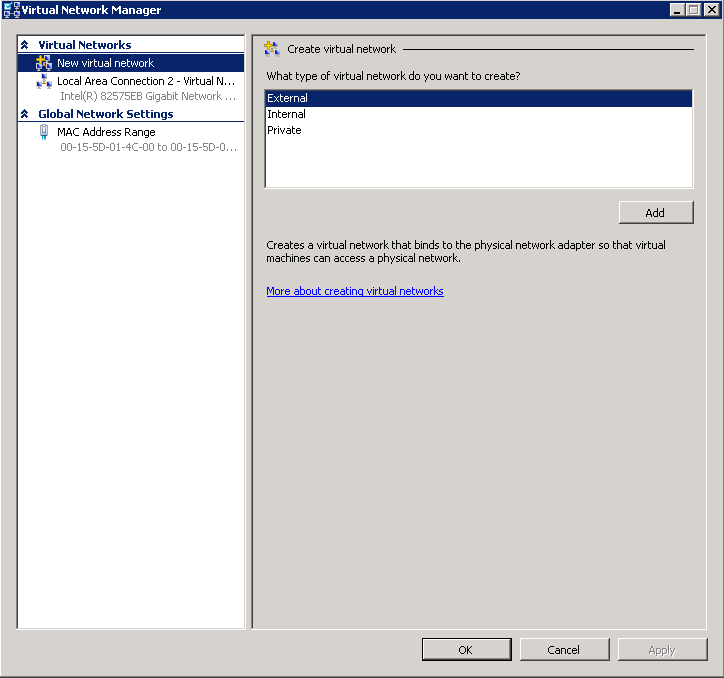Collapse the Virtual Networks section
Image resolution: width=724 pixels, height=678 pixels.
click(x=25, y=45)
